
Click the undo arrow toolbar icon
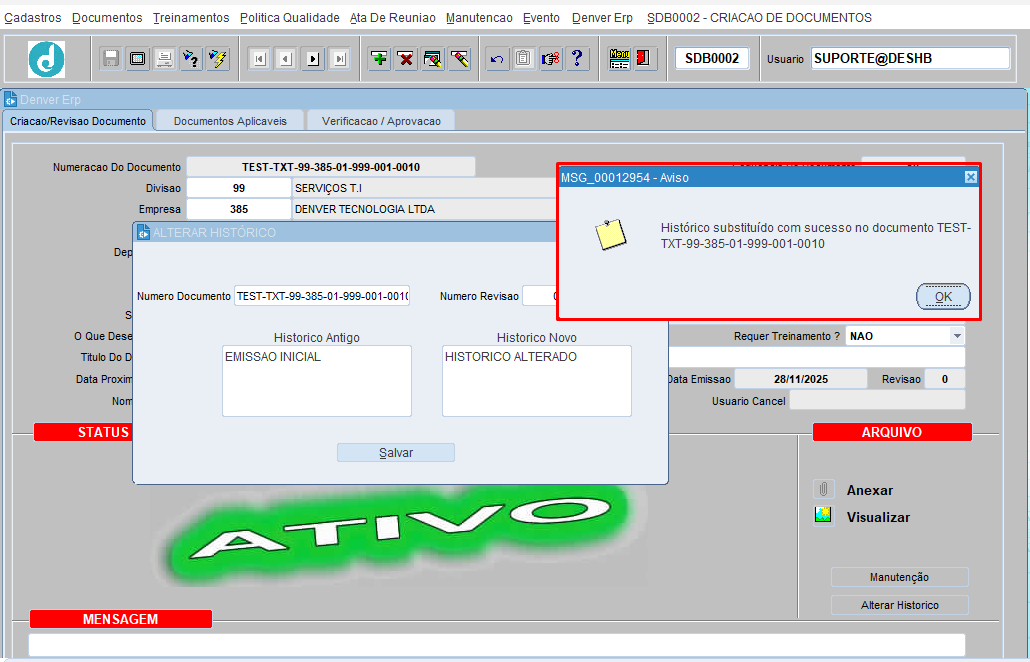(497, 59)
